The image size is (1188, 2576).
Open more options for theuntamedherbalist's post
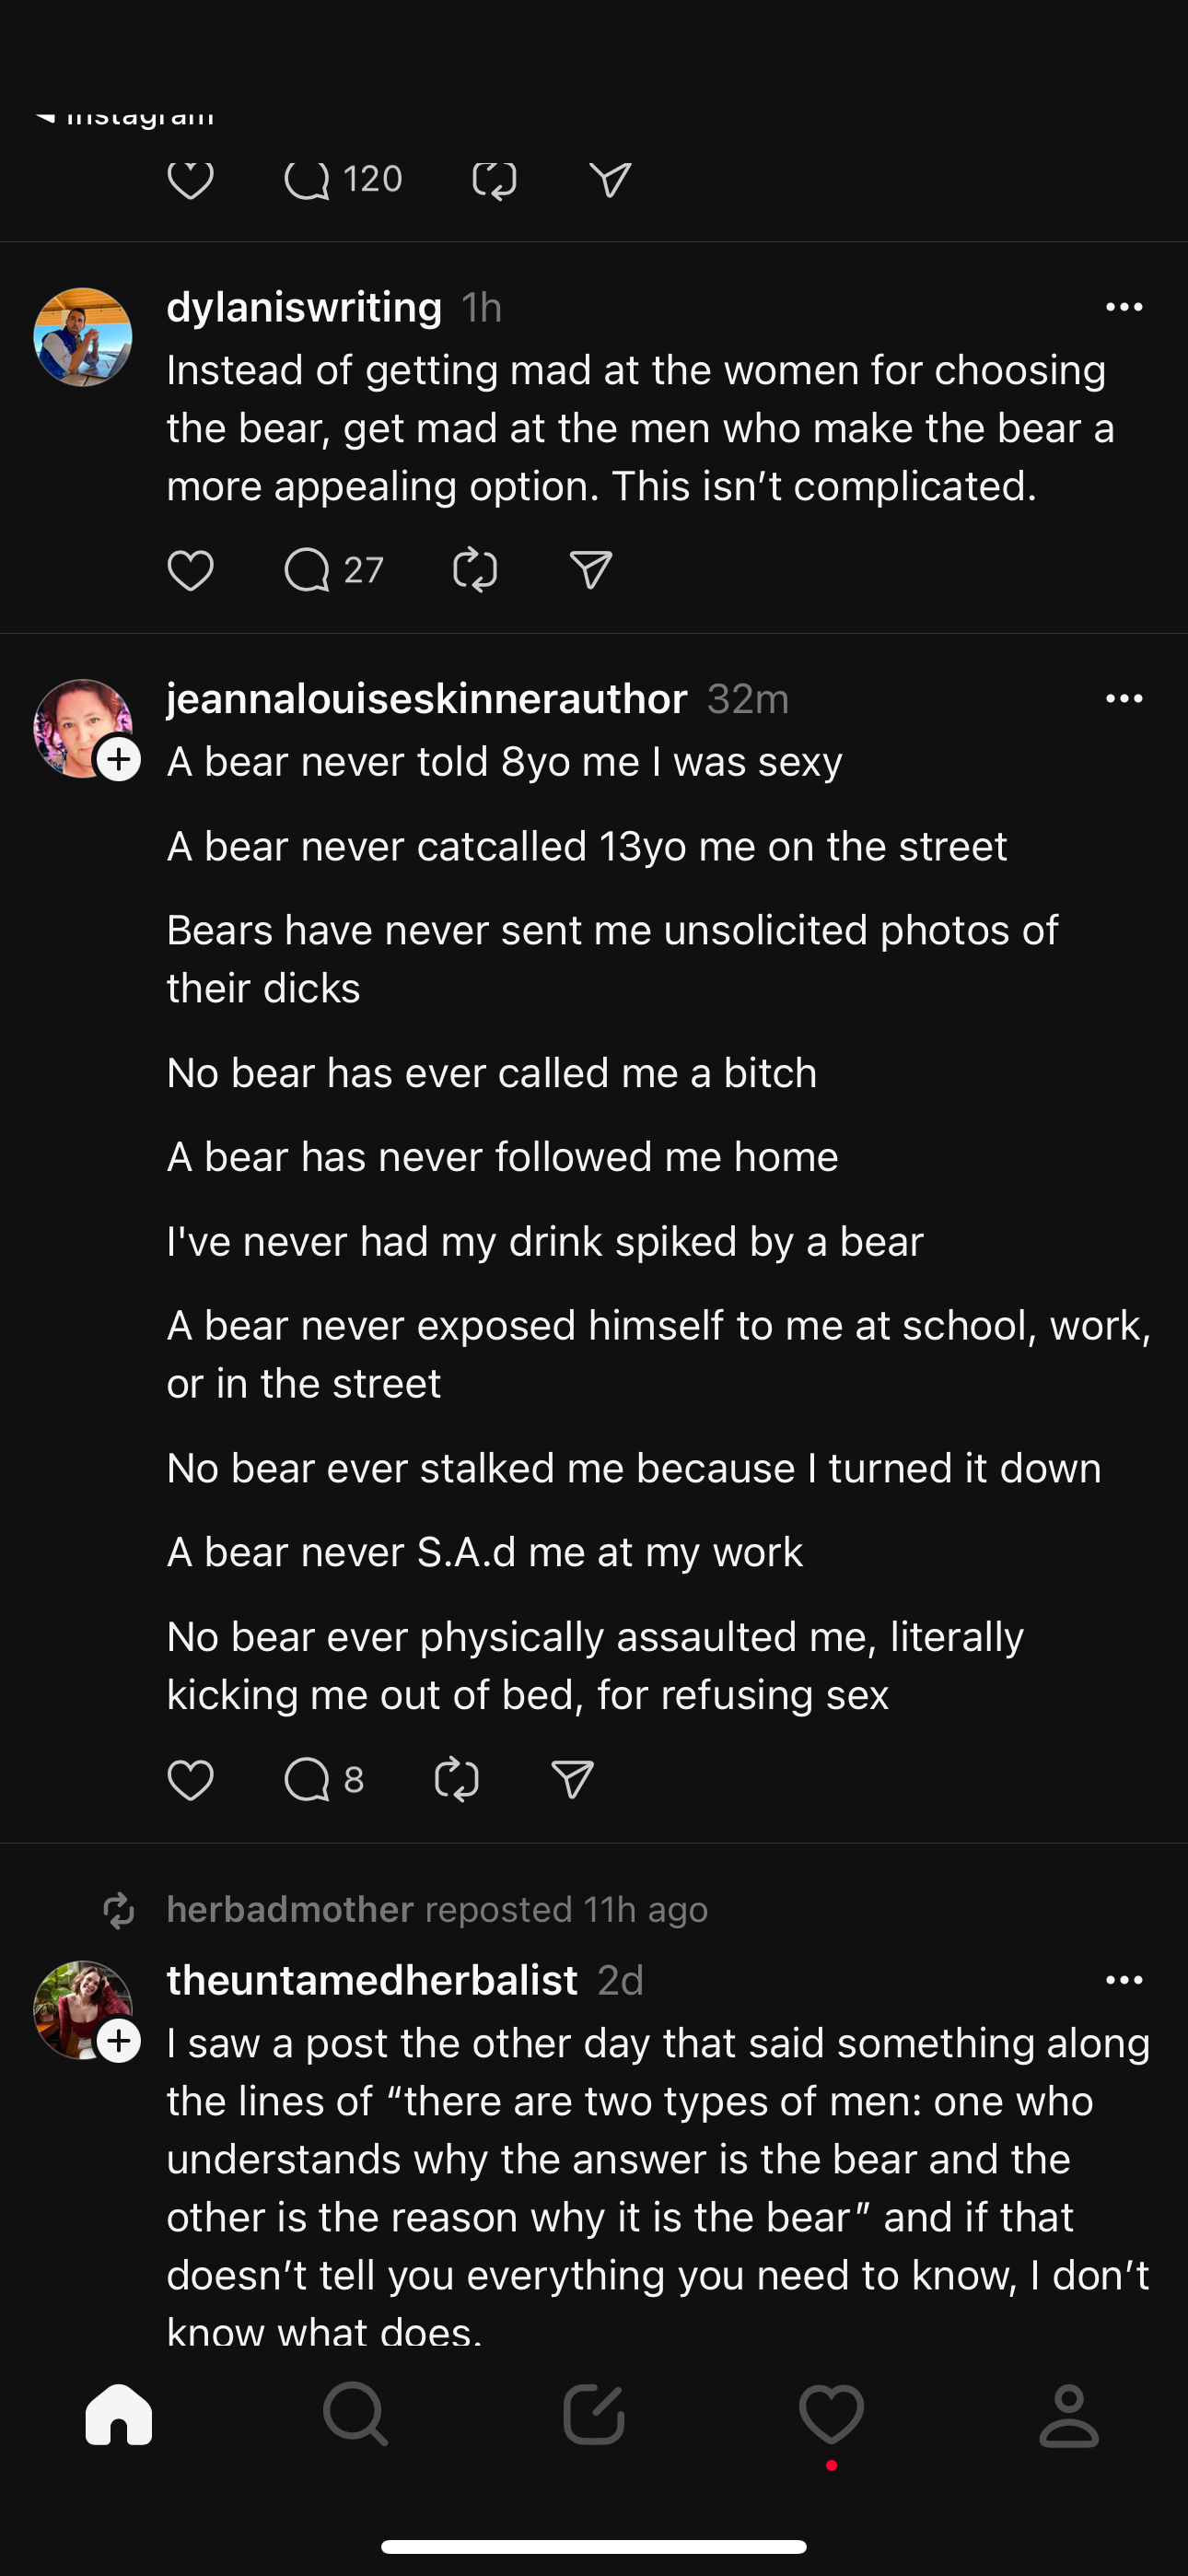coord(1124,1980)
